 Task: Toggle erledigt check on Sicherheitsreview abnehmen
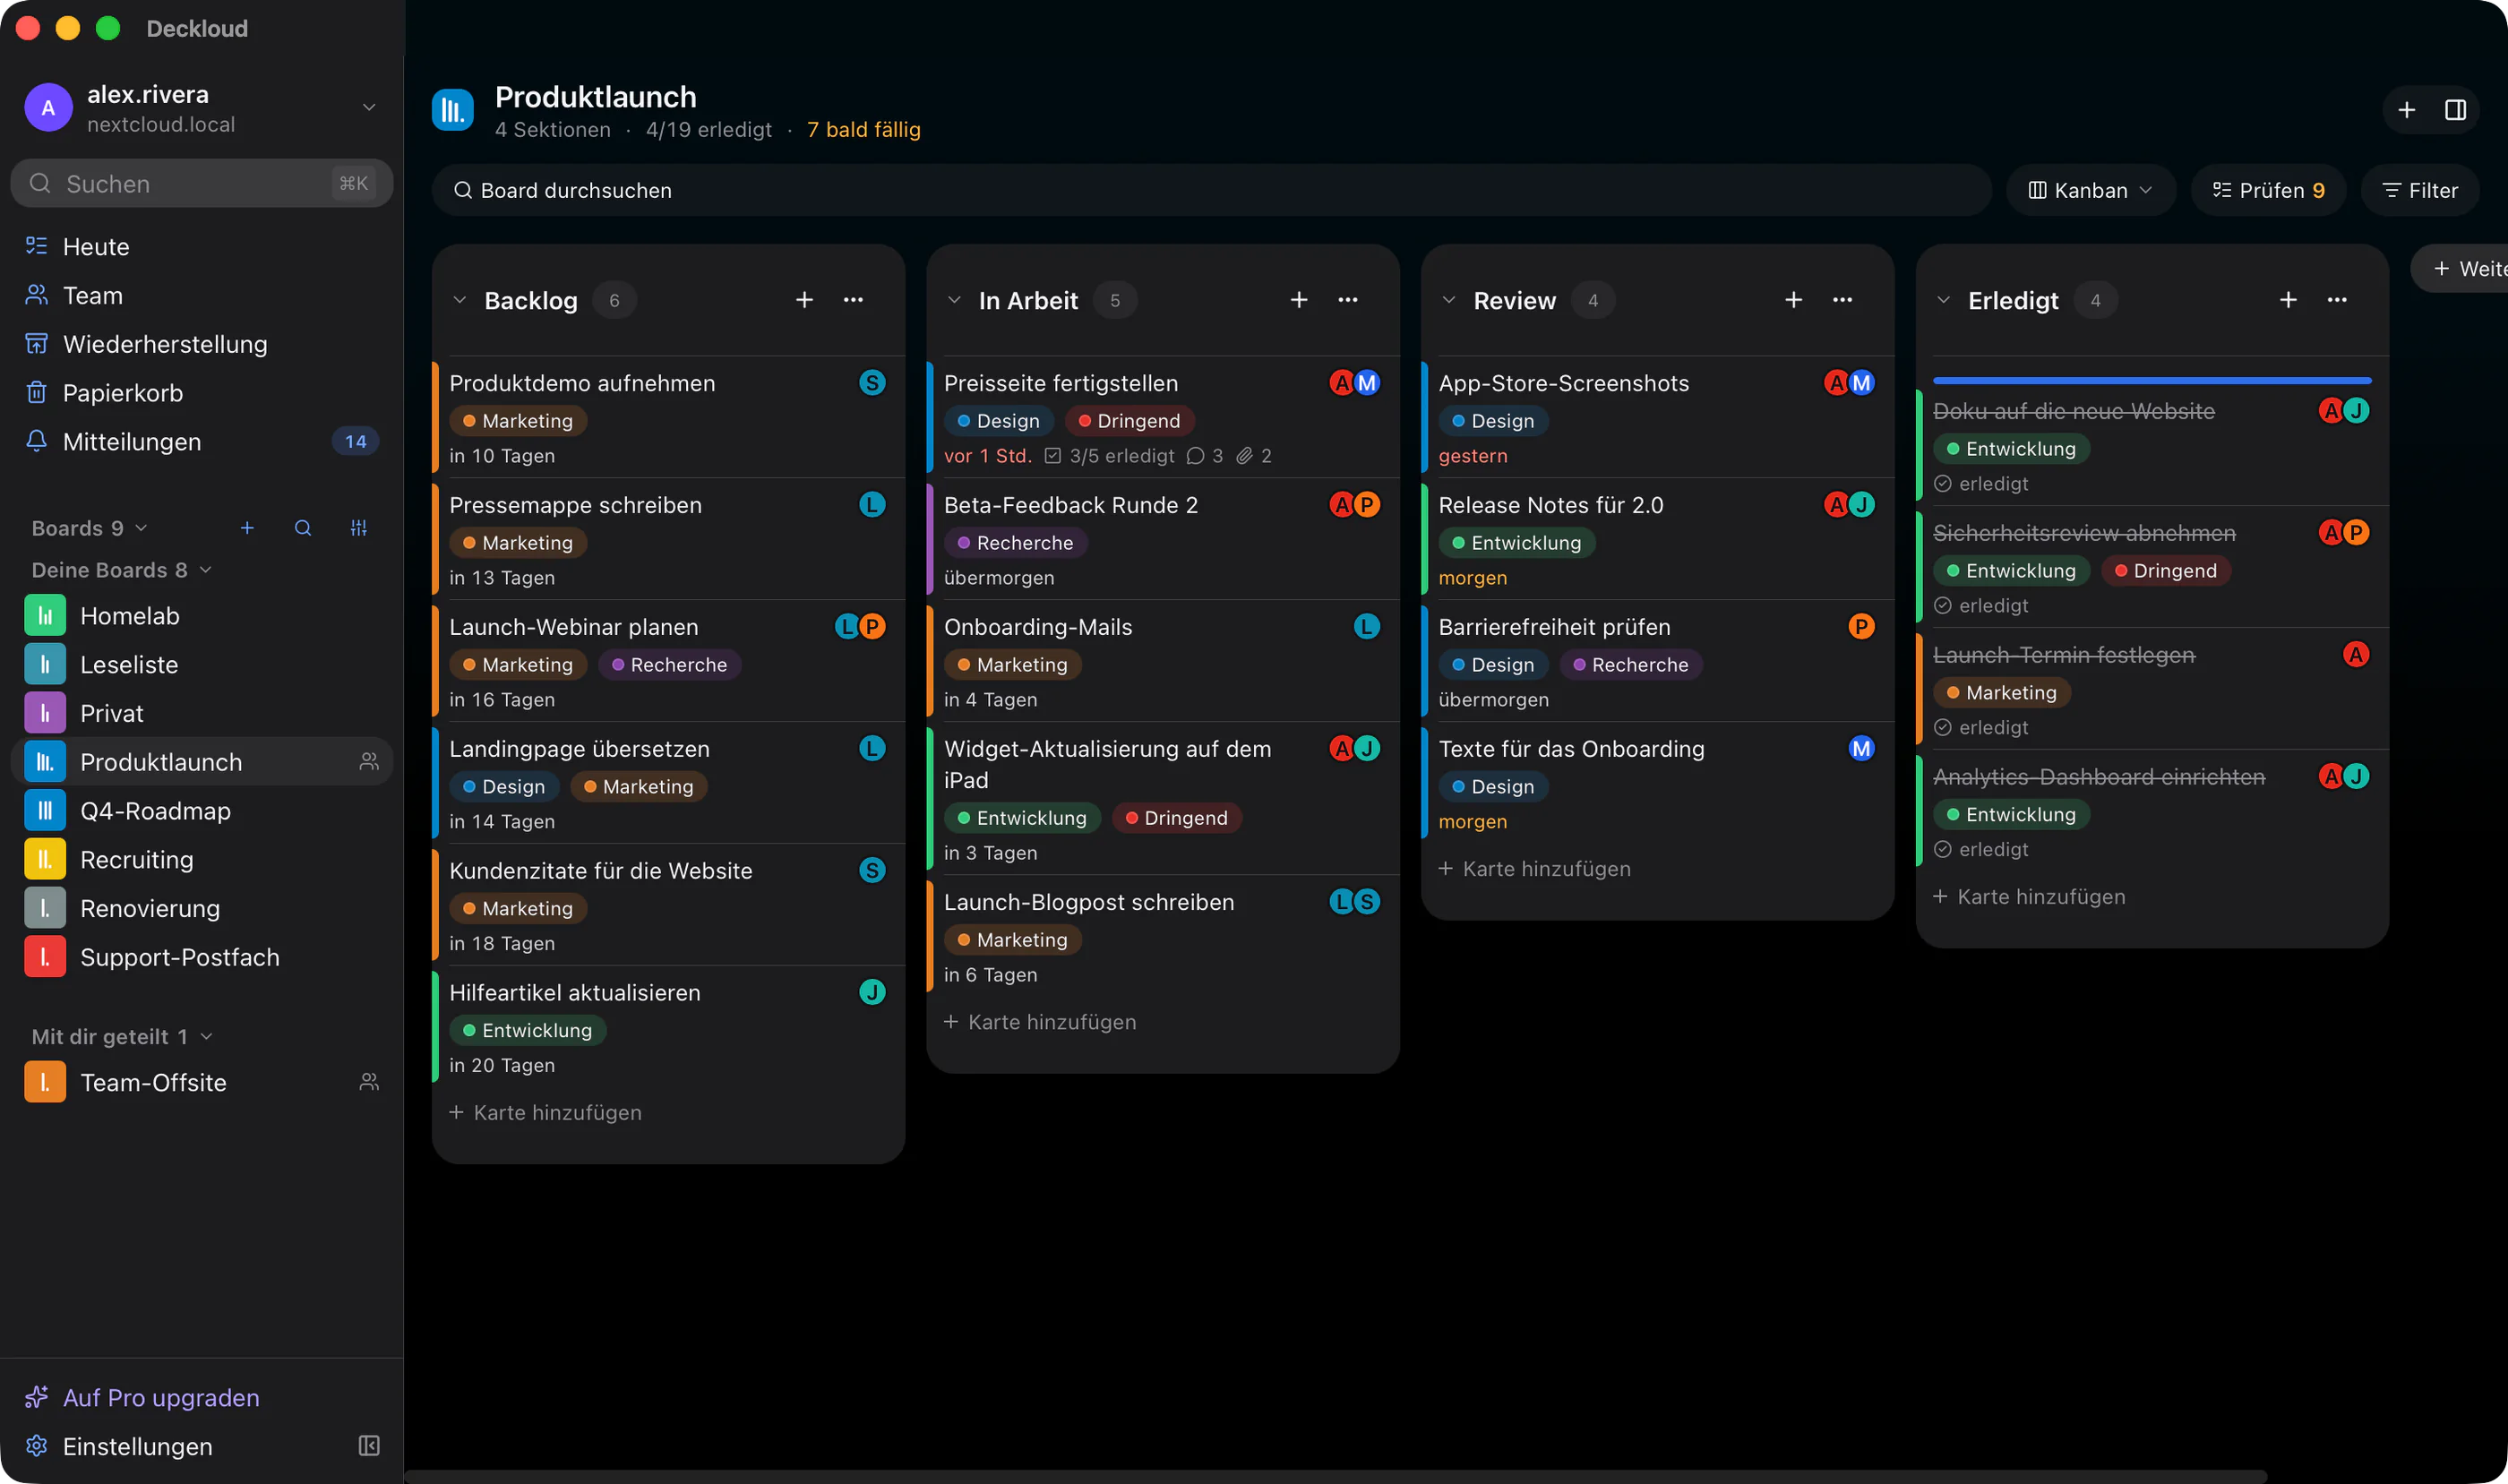[1943, 606]
